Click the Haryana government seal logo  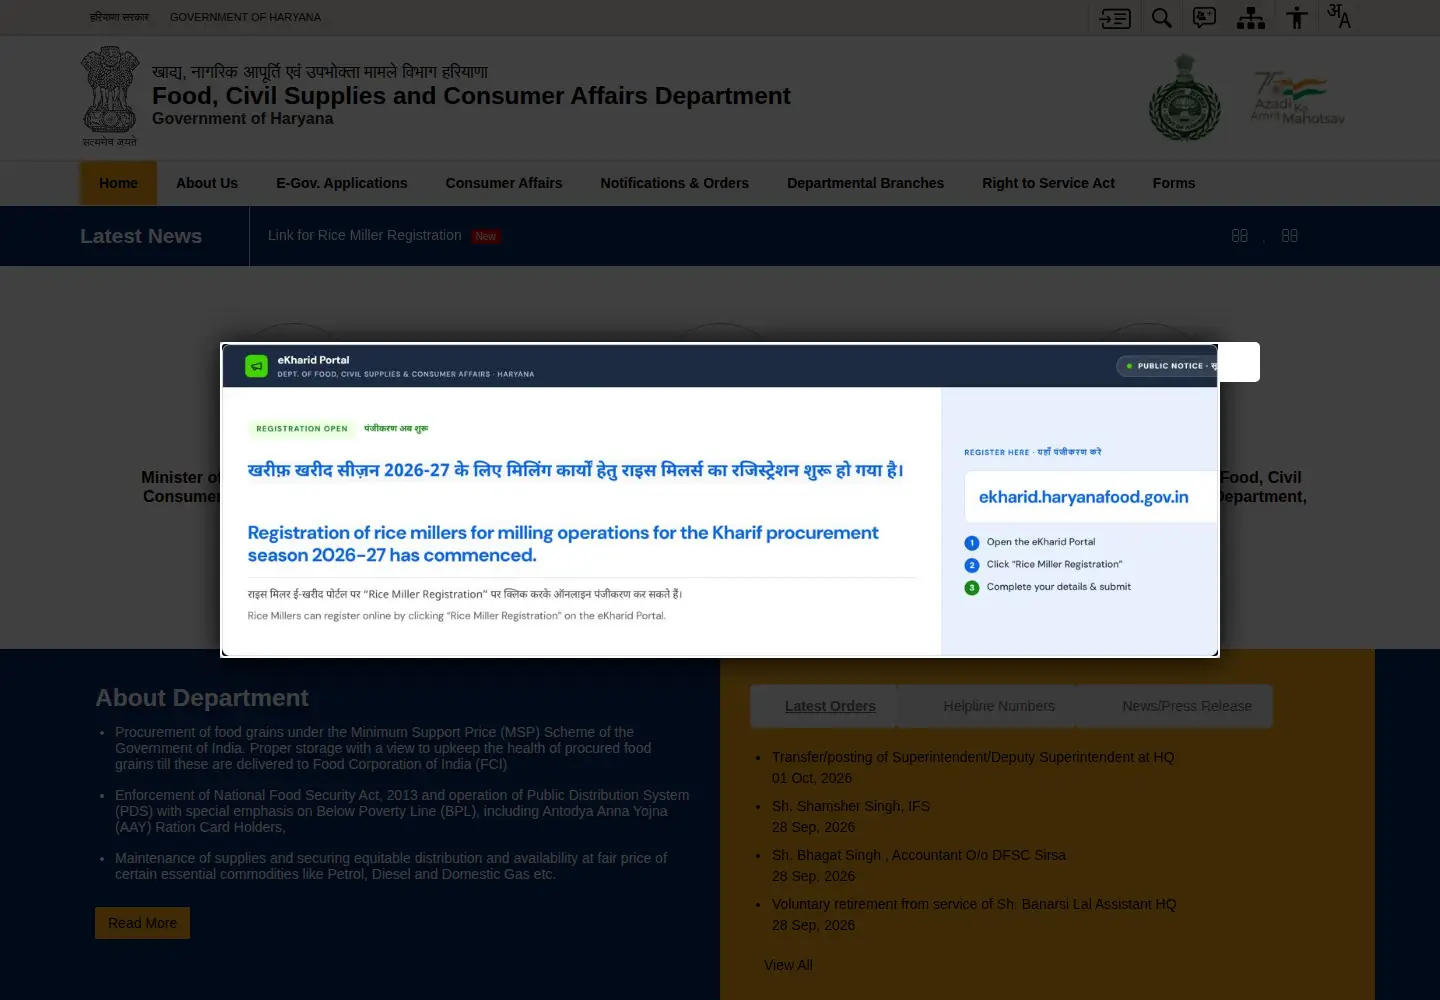click(1185, 97)
